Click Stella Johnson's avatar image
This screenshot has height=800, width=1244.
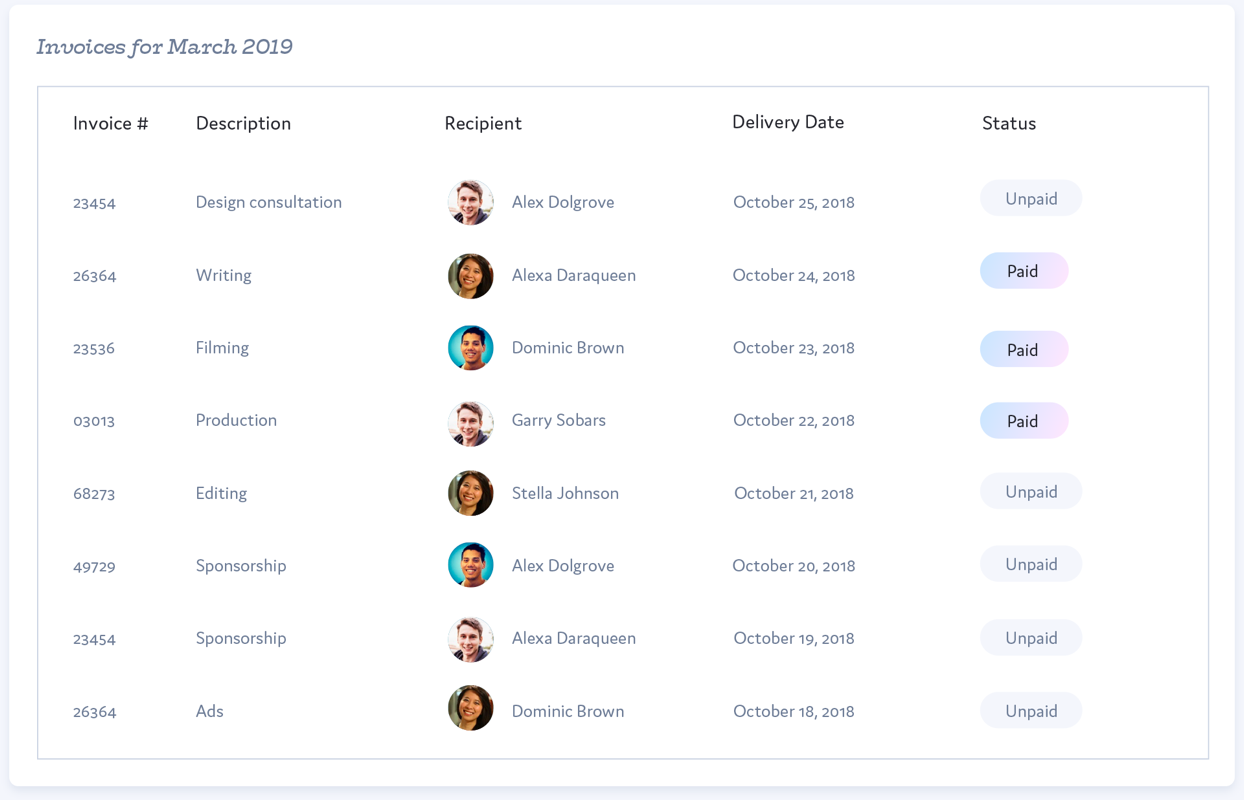pyautogui.click(x=470, y=493)
